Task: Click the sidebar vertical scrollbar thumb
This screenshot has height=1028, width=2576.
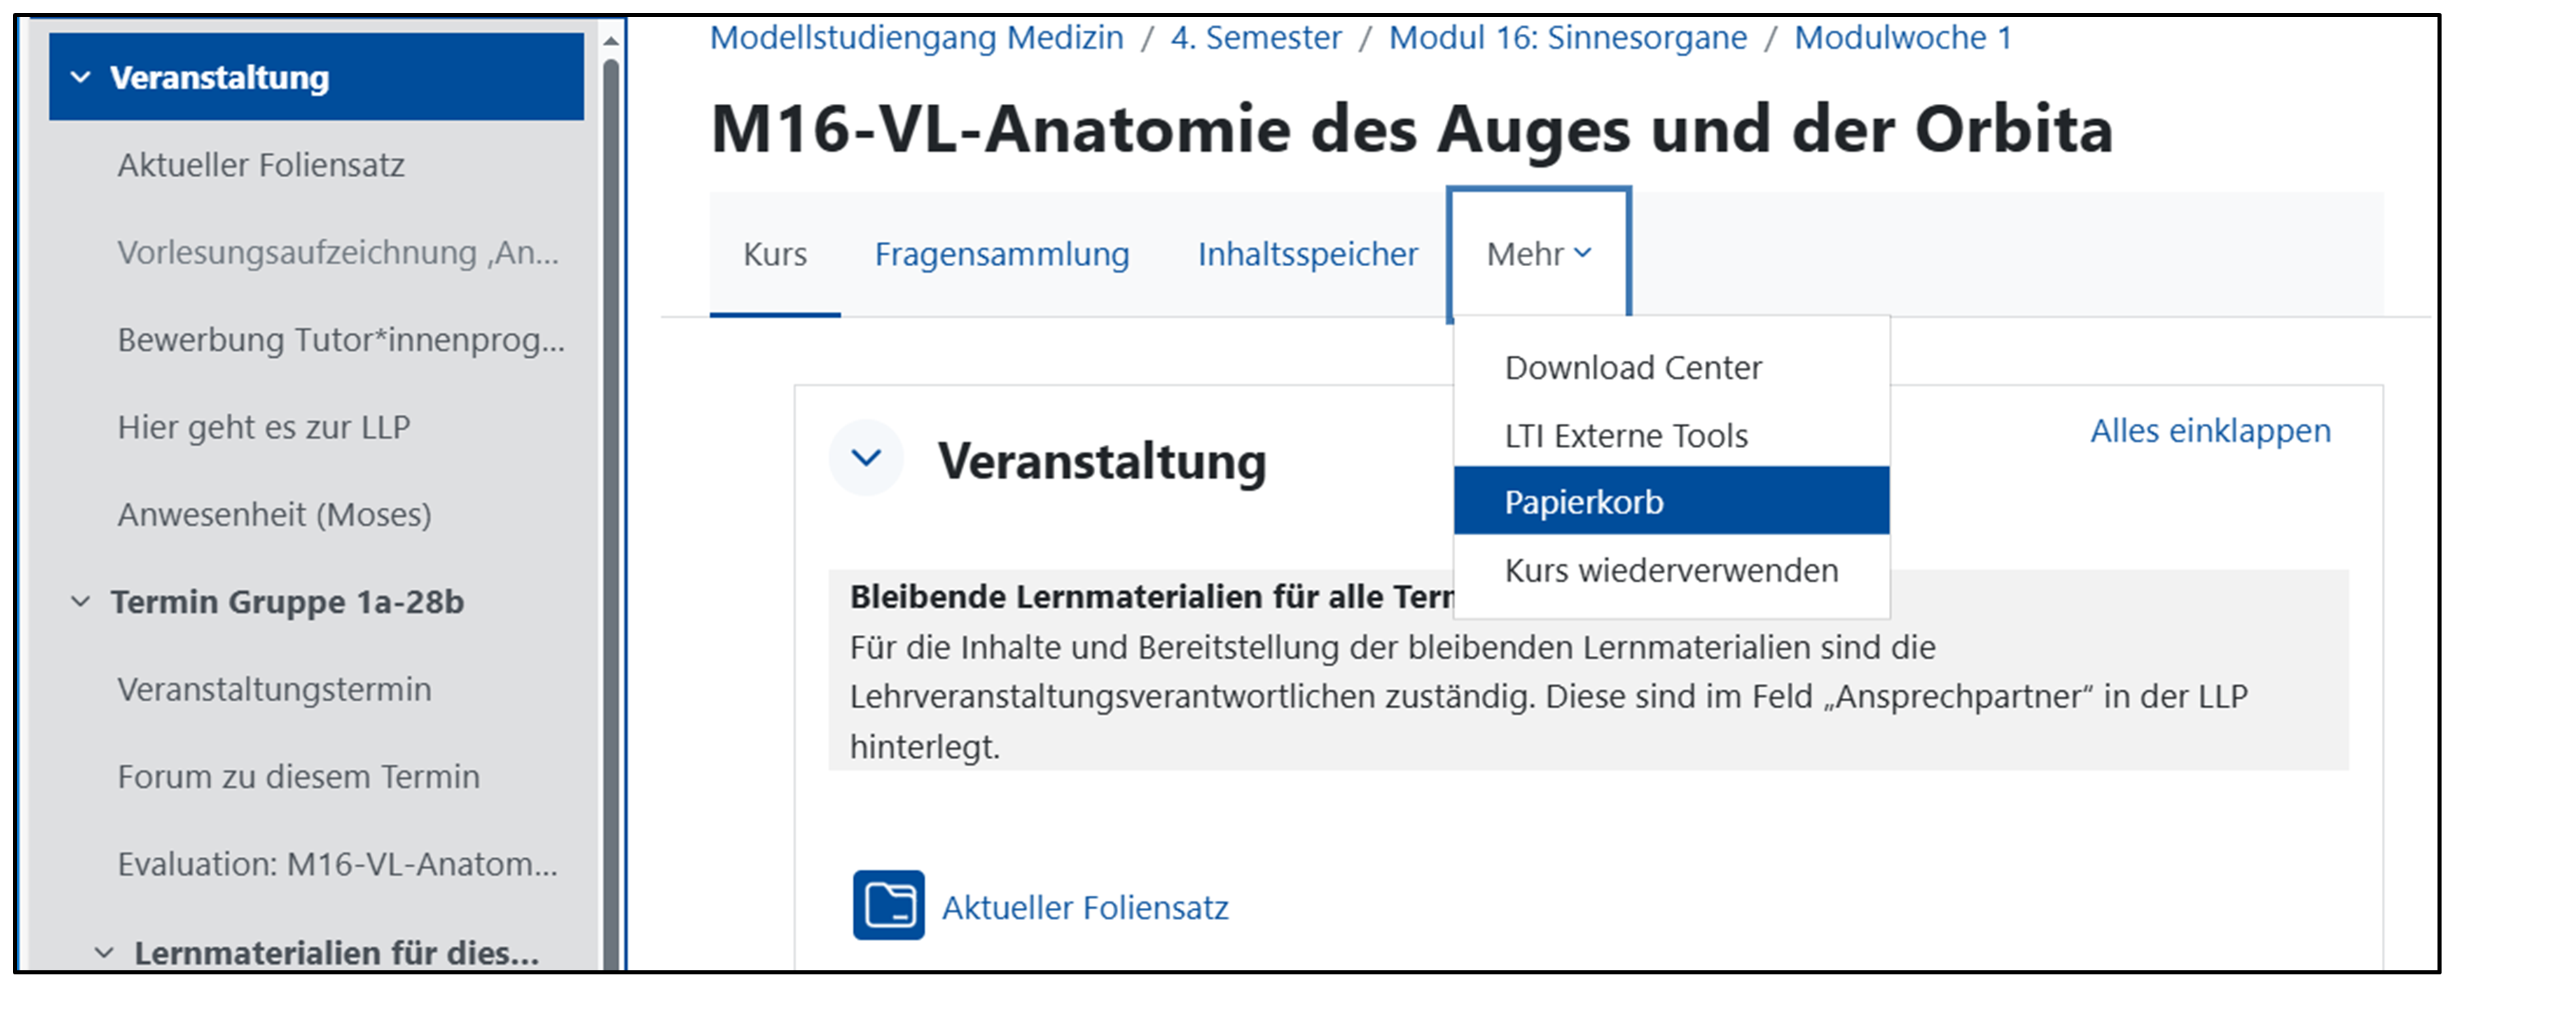Action: pyautogui.click(x=611, y=515)
